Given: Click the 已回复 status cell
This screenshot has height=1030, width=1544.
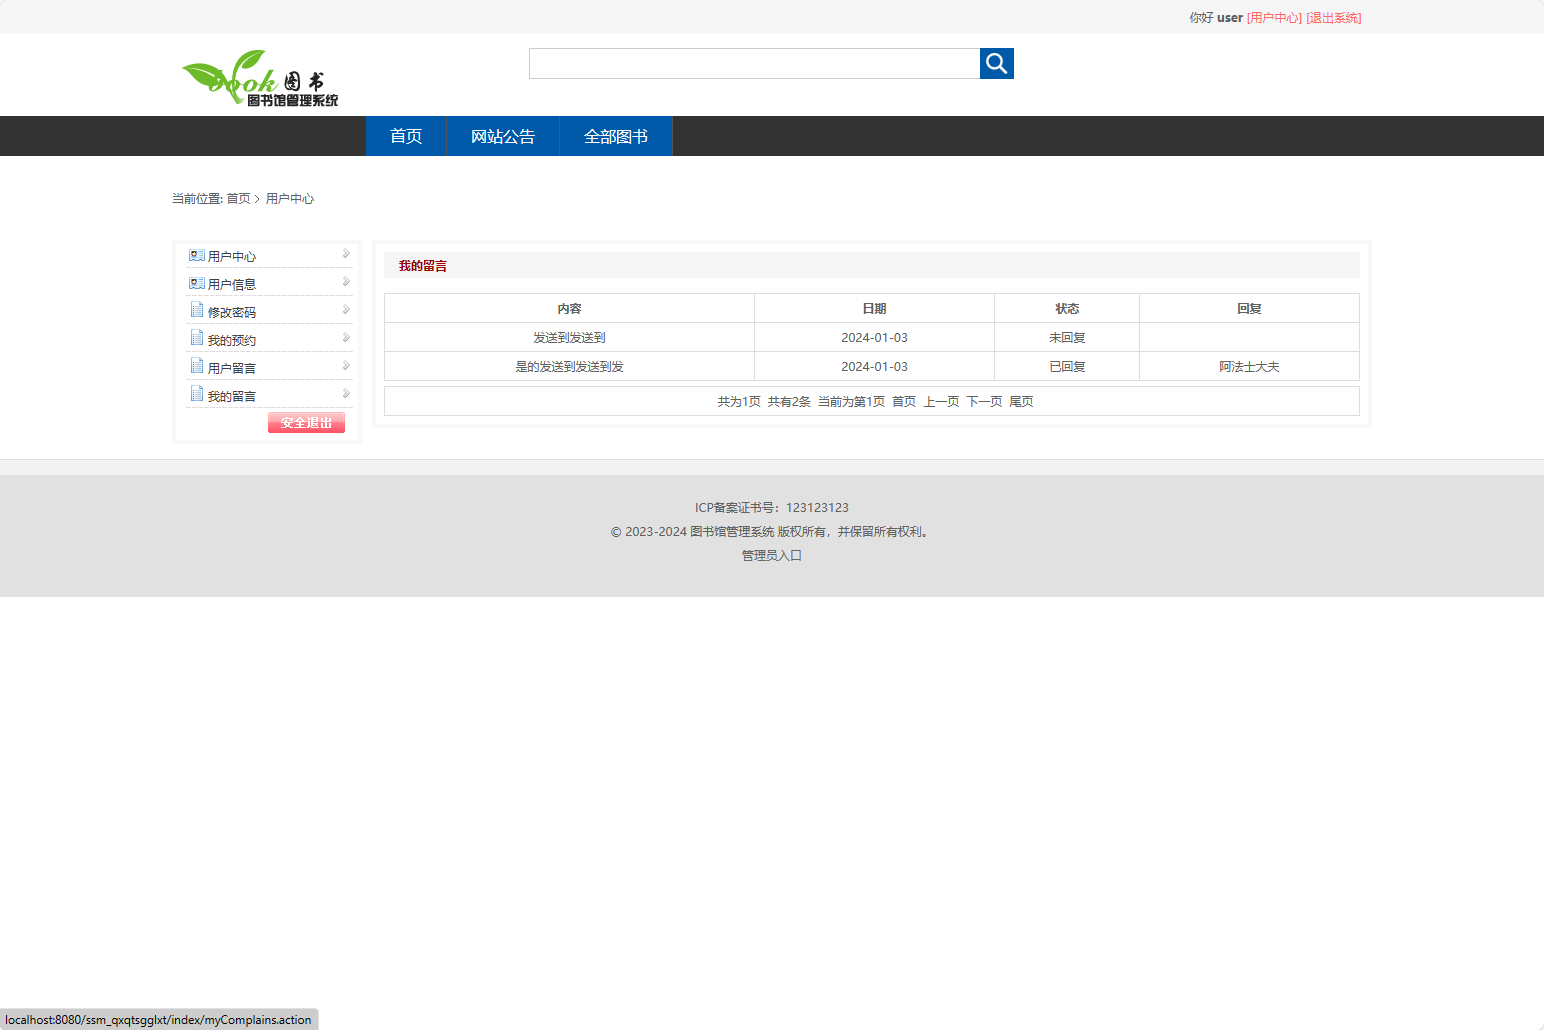Looking at the screenshot, I should (x=1067, y=367).
